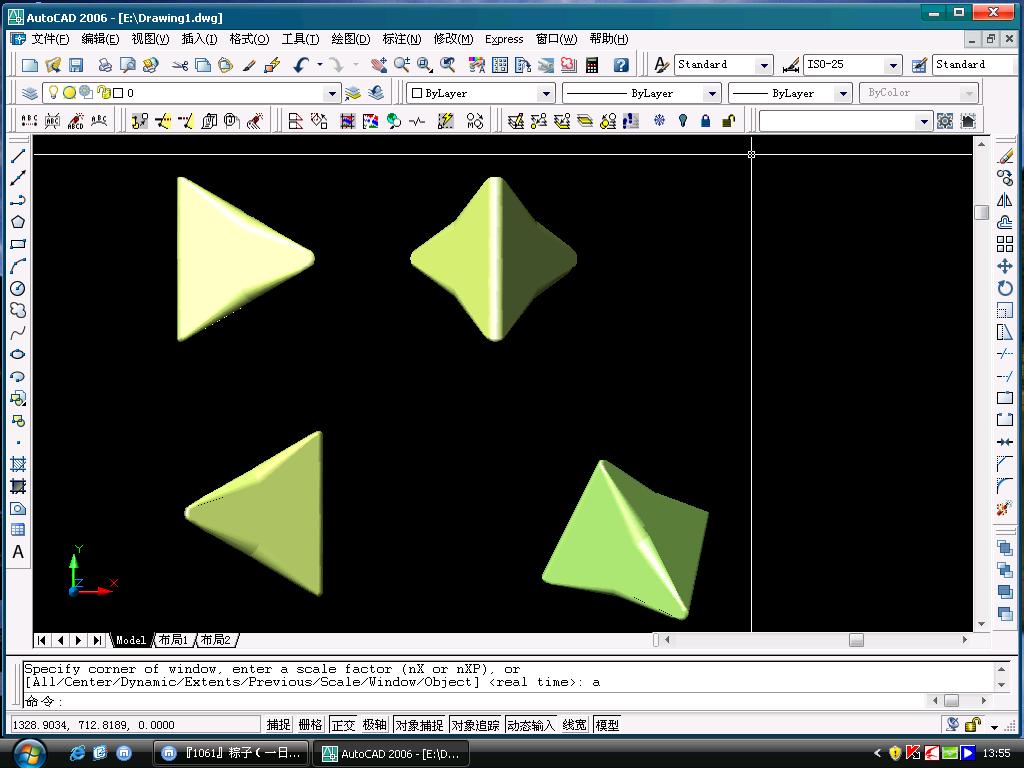Expand the layer 0 dropdown list

pos(332,93)
